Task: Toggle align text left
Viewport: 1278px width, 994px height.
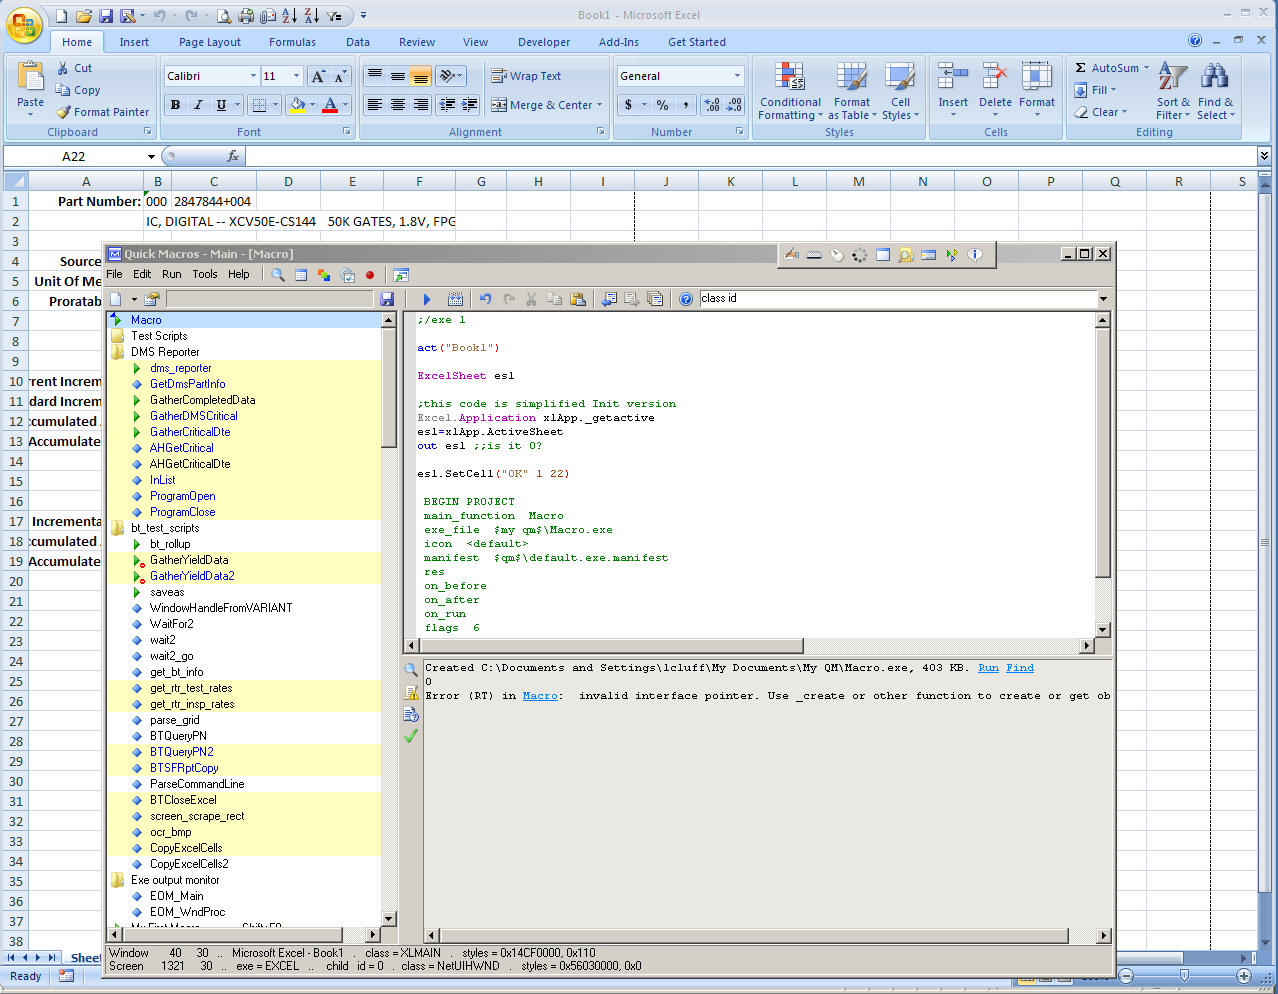Action: click(375, 105)
